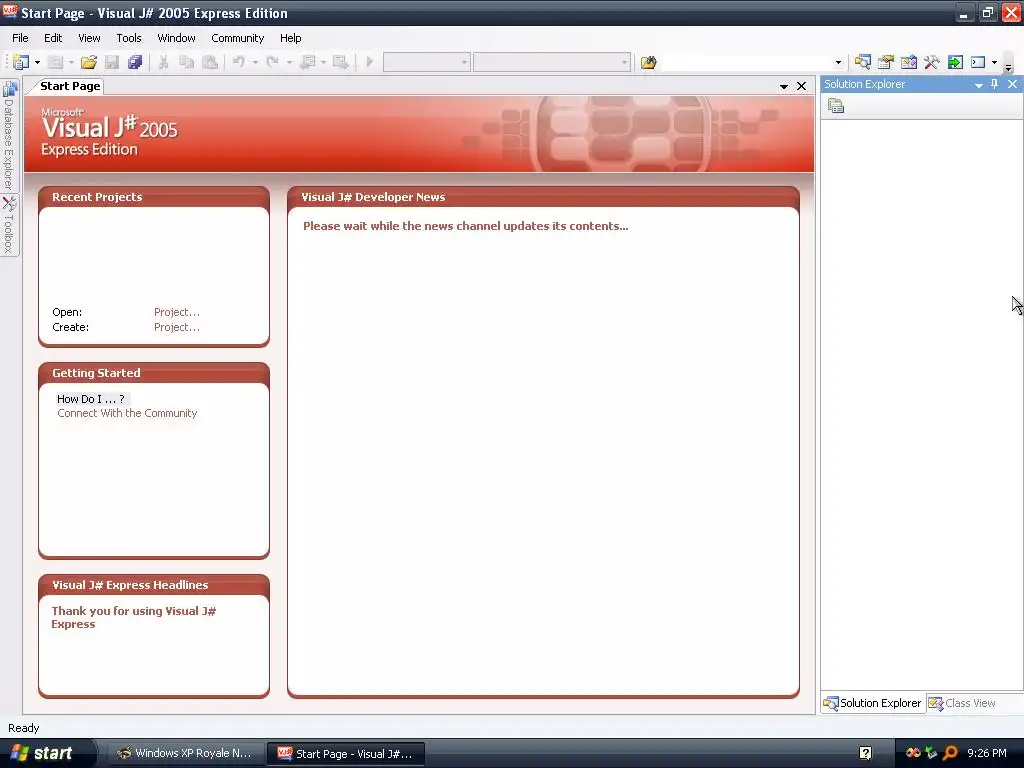The width and height of the screenshot is (1024, 768).
Task: Open the Tools menu
Action: coord(129,38)
